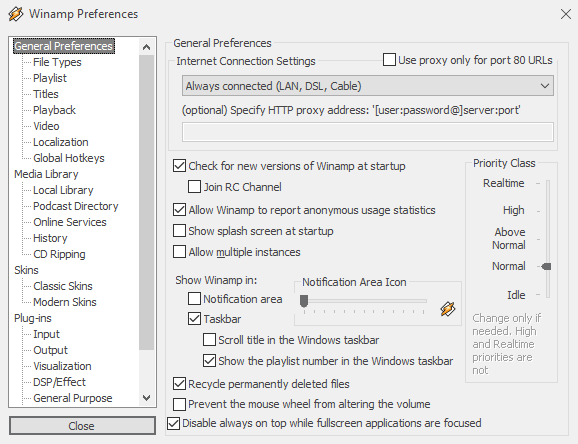The height and width of the screenshot is (444, 578).
Task: Click the Winamp notification area preview icon
Action: 448,309
